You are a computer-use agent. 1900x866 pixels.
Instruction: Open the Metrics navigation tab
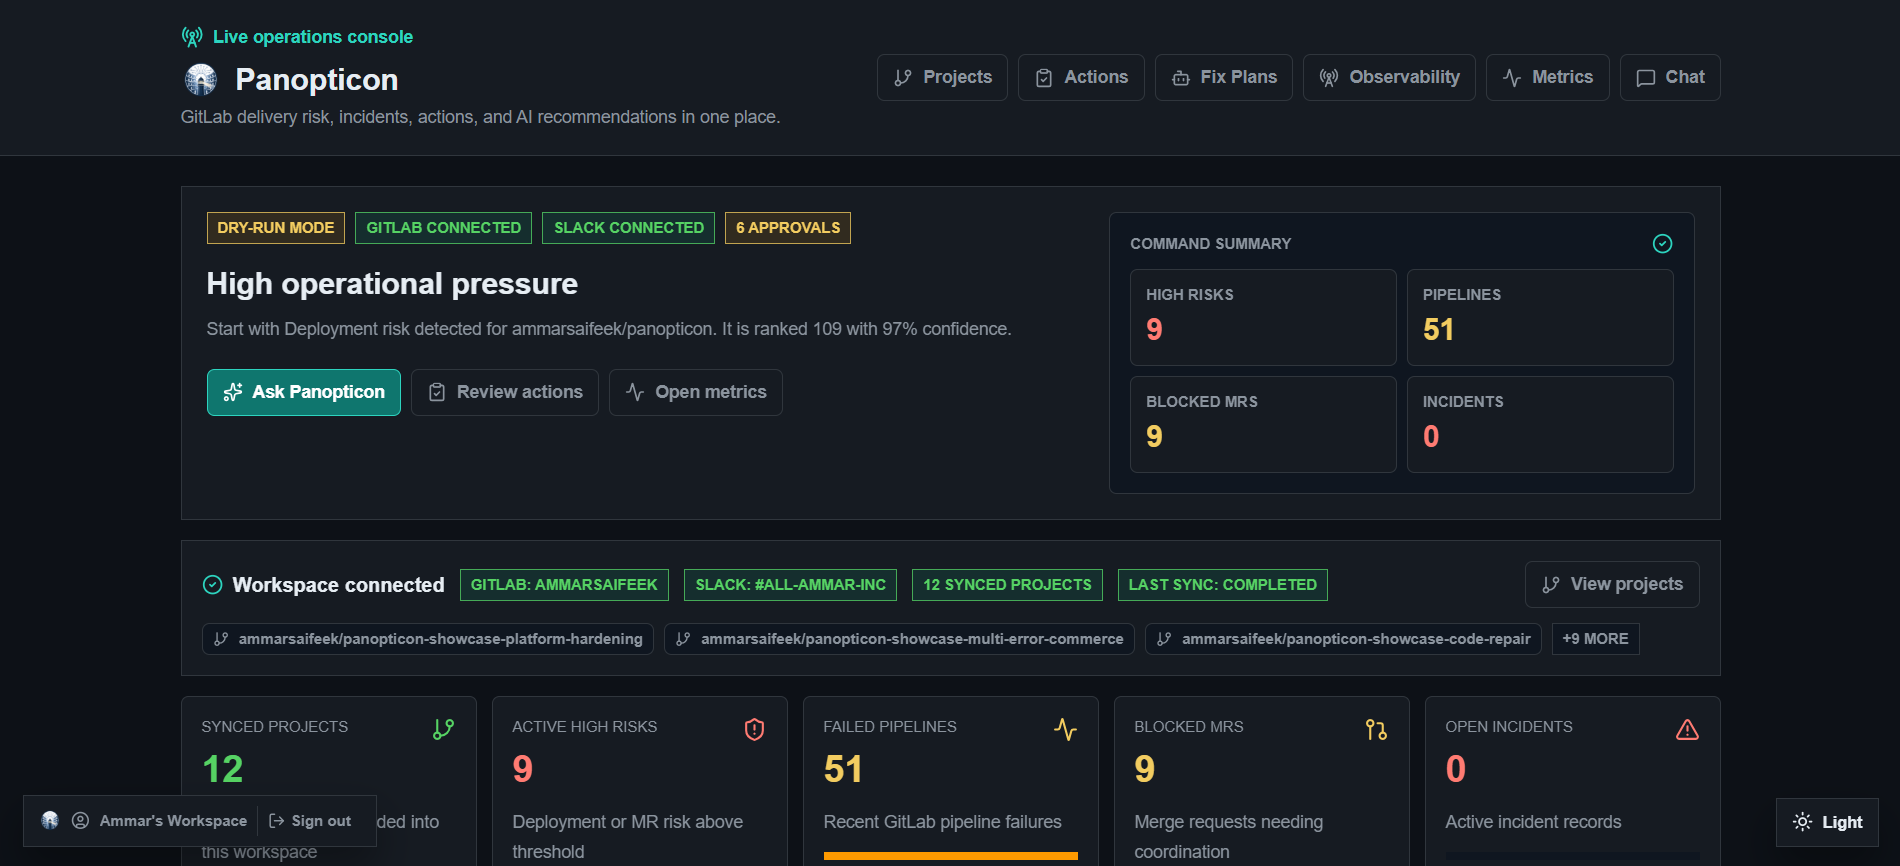coord(1548,77)
